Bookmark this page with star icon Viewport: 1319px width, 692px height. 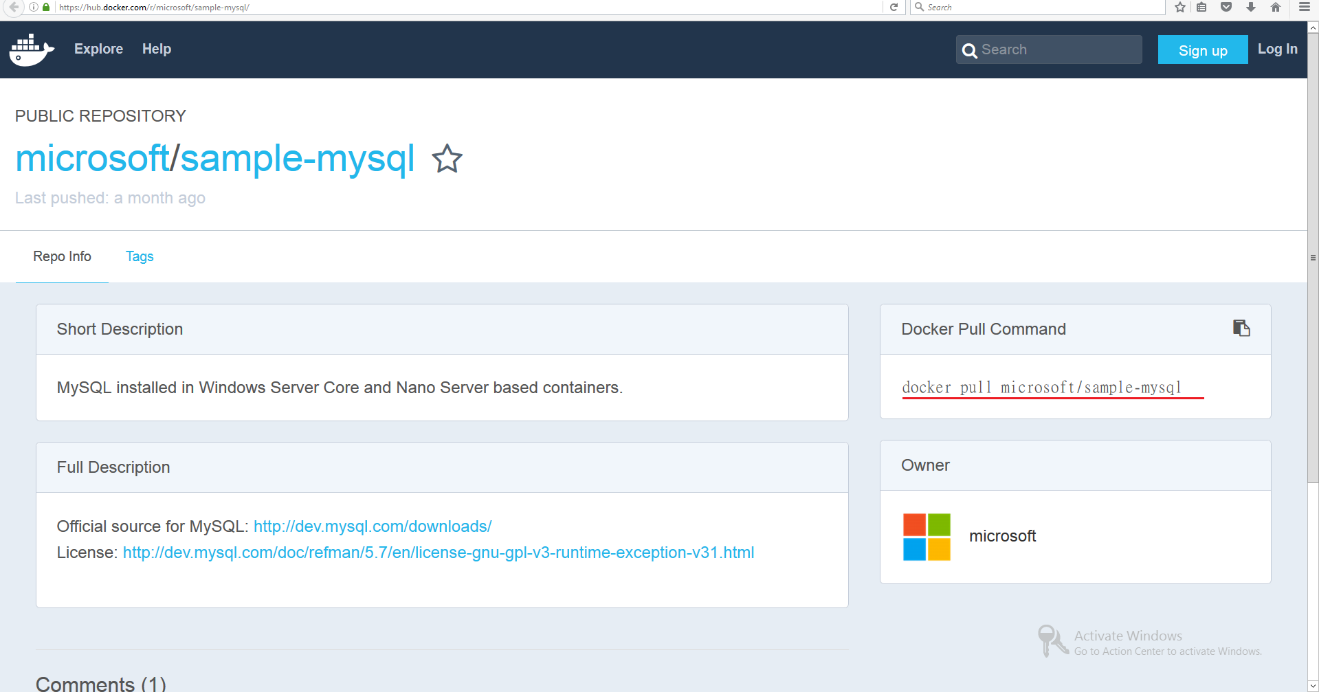tap(1180, 7)
